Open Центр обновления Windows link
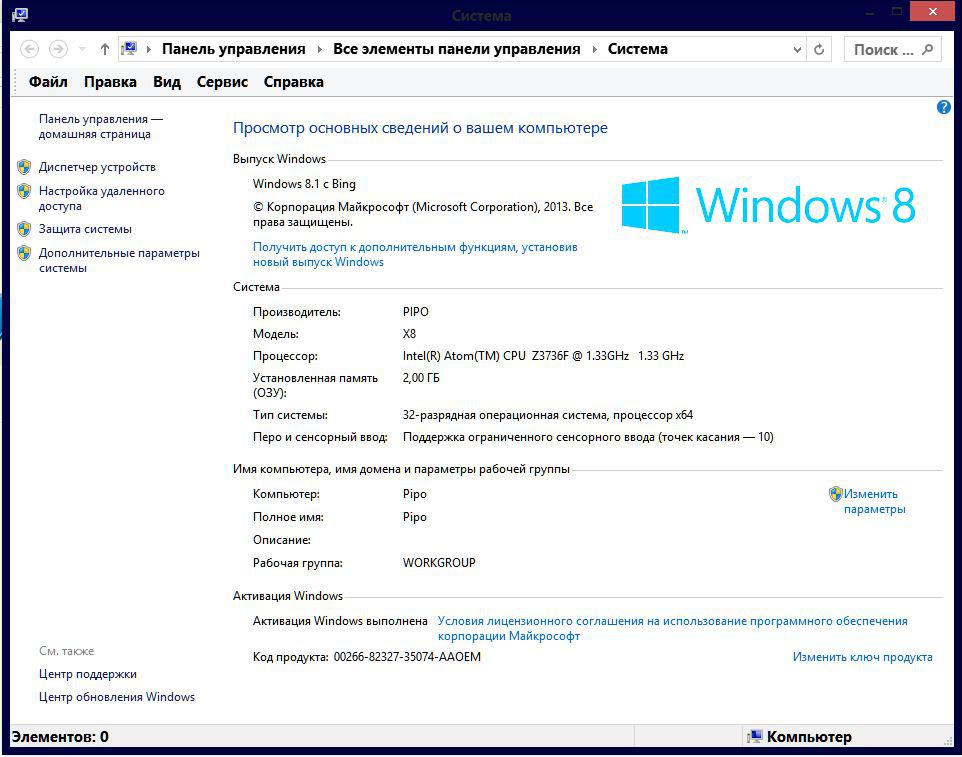Image resolution: width=962 pixels, height=757 pixels. [117, 697]
